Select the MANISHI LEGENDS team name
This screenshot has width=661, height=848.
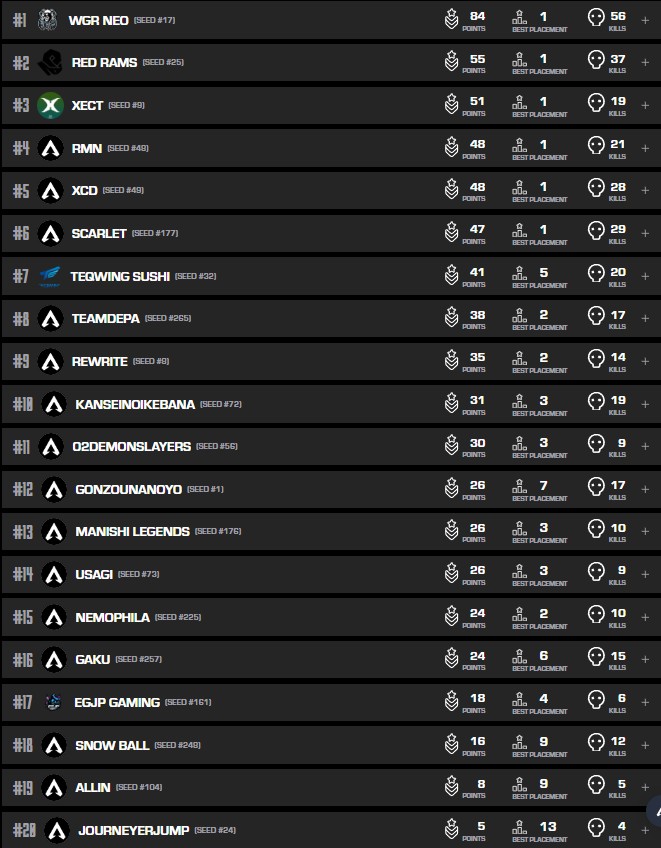point(132,532)
